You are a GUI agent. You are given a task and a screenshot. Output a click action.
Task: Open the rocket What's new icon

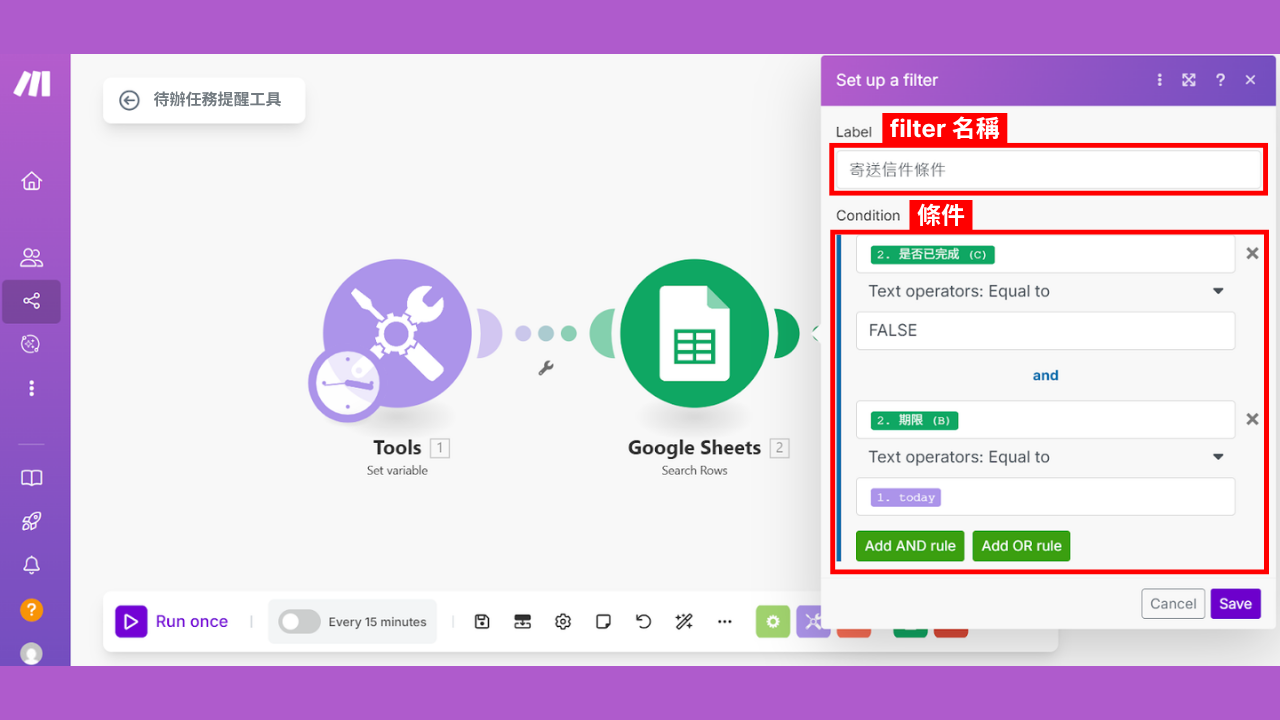click(32, 521)
